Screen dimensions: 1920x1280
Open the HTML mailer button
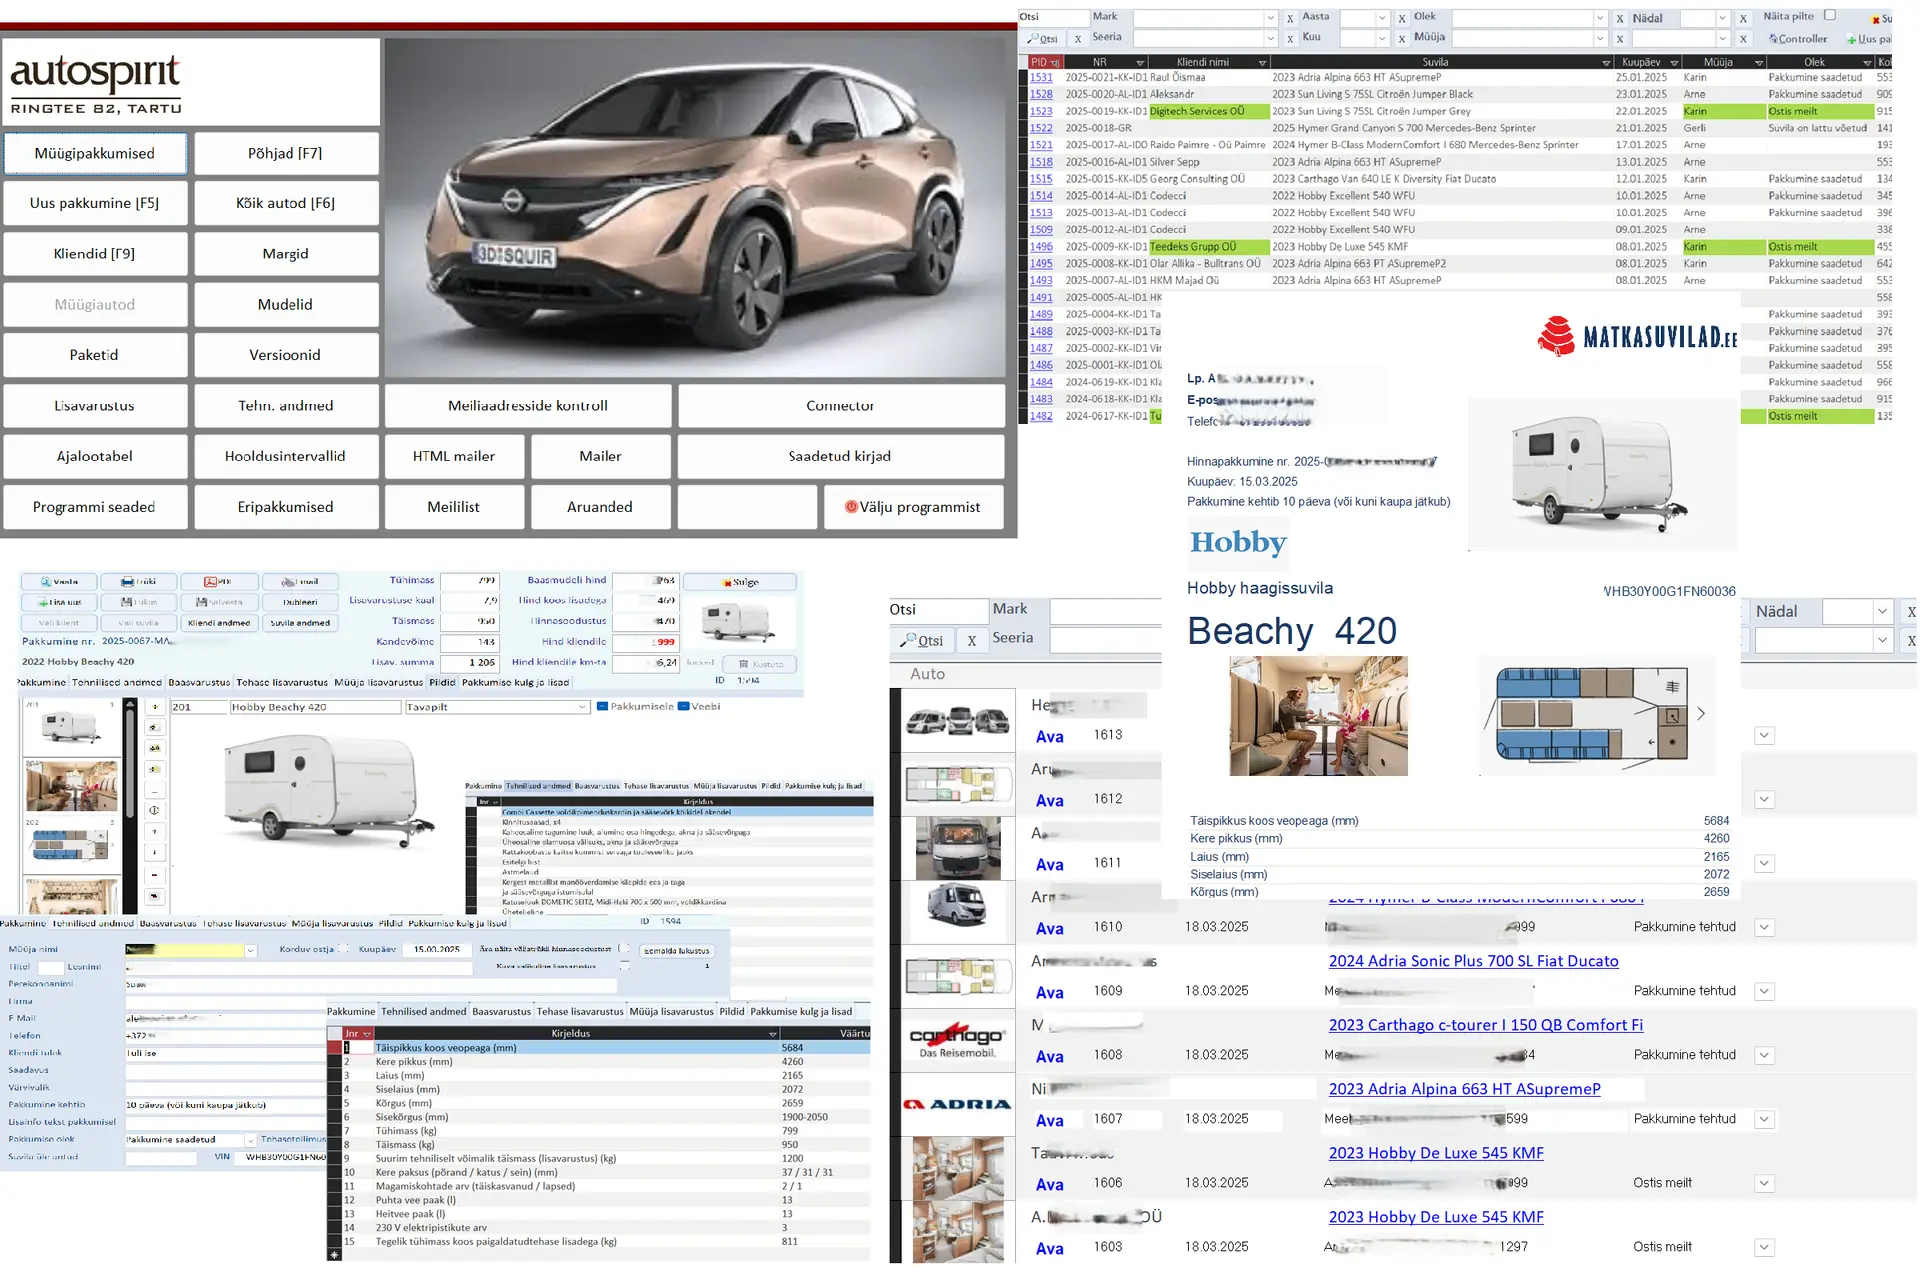tap(454, 456)
